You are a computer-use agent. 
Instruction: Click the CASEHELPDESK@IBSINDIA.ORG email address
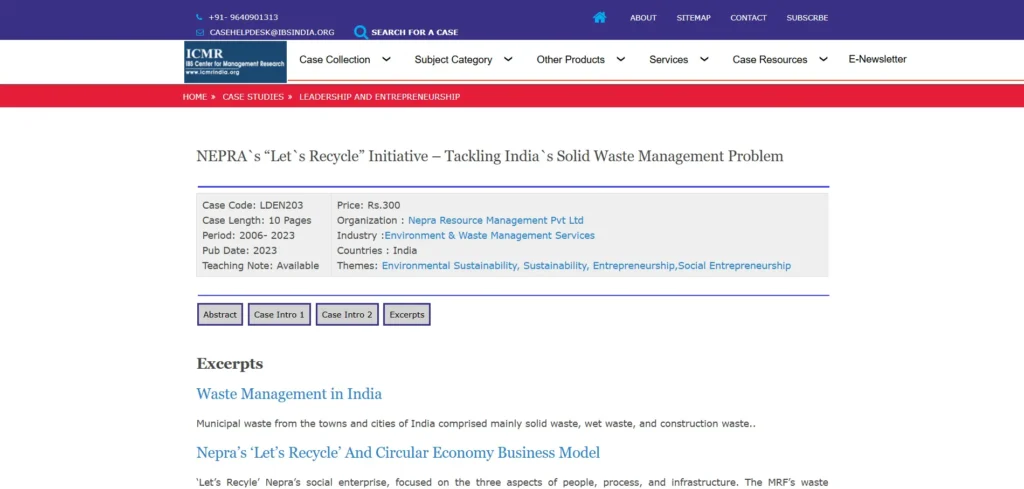(x=272, y=32)
